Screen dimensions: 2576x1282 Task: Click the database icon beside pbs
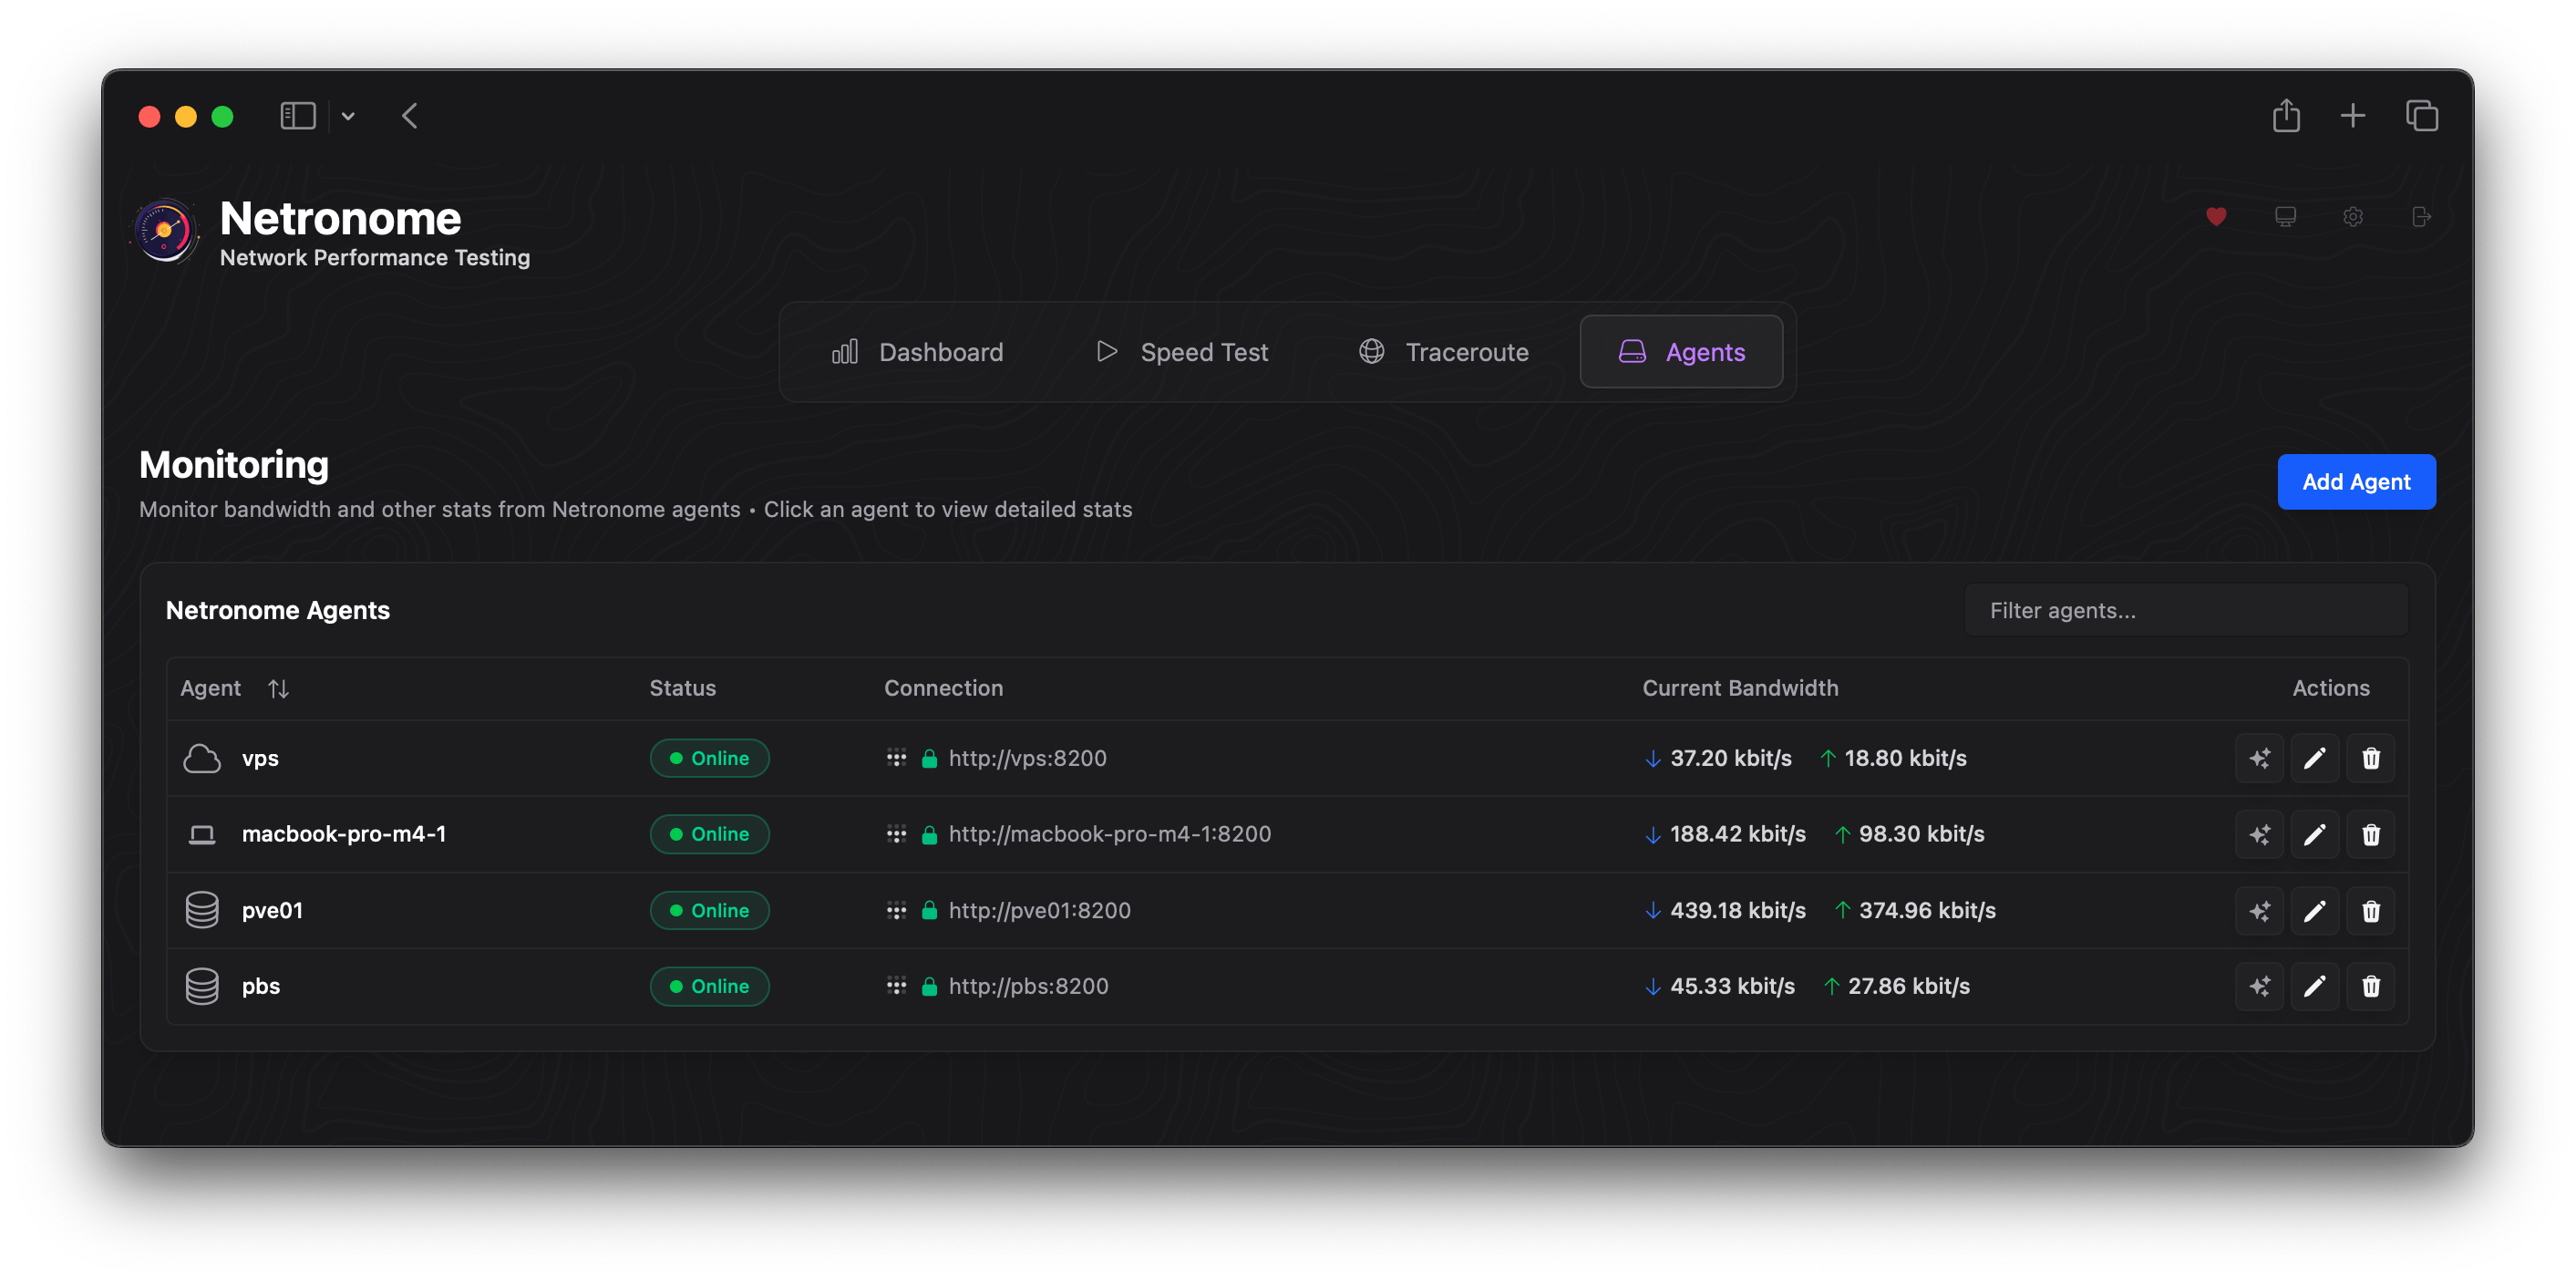(202, 986)
